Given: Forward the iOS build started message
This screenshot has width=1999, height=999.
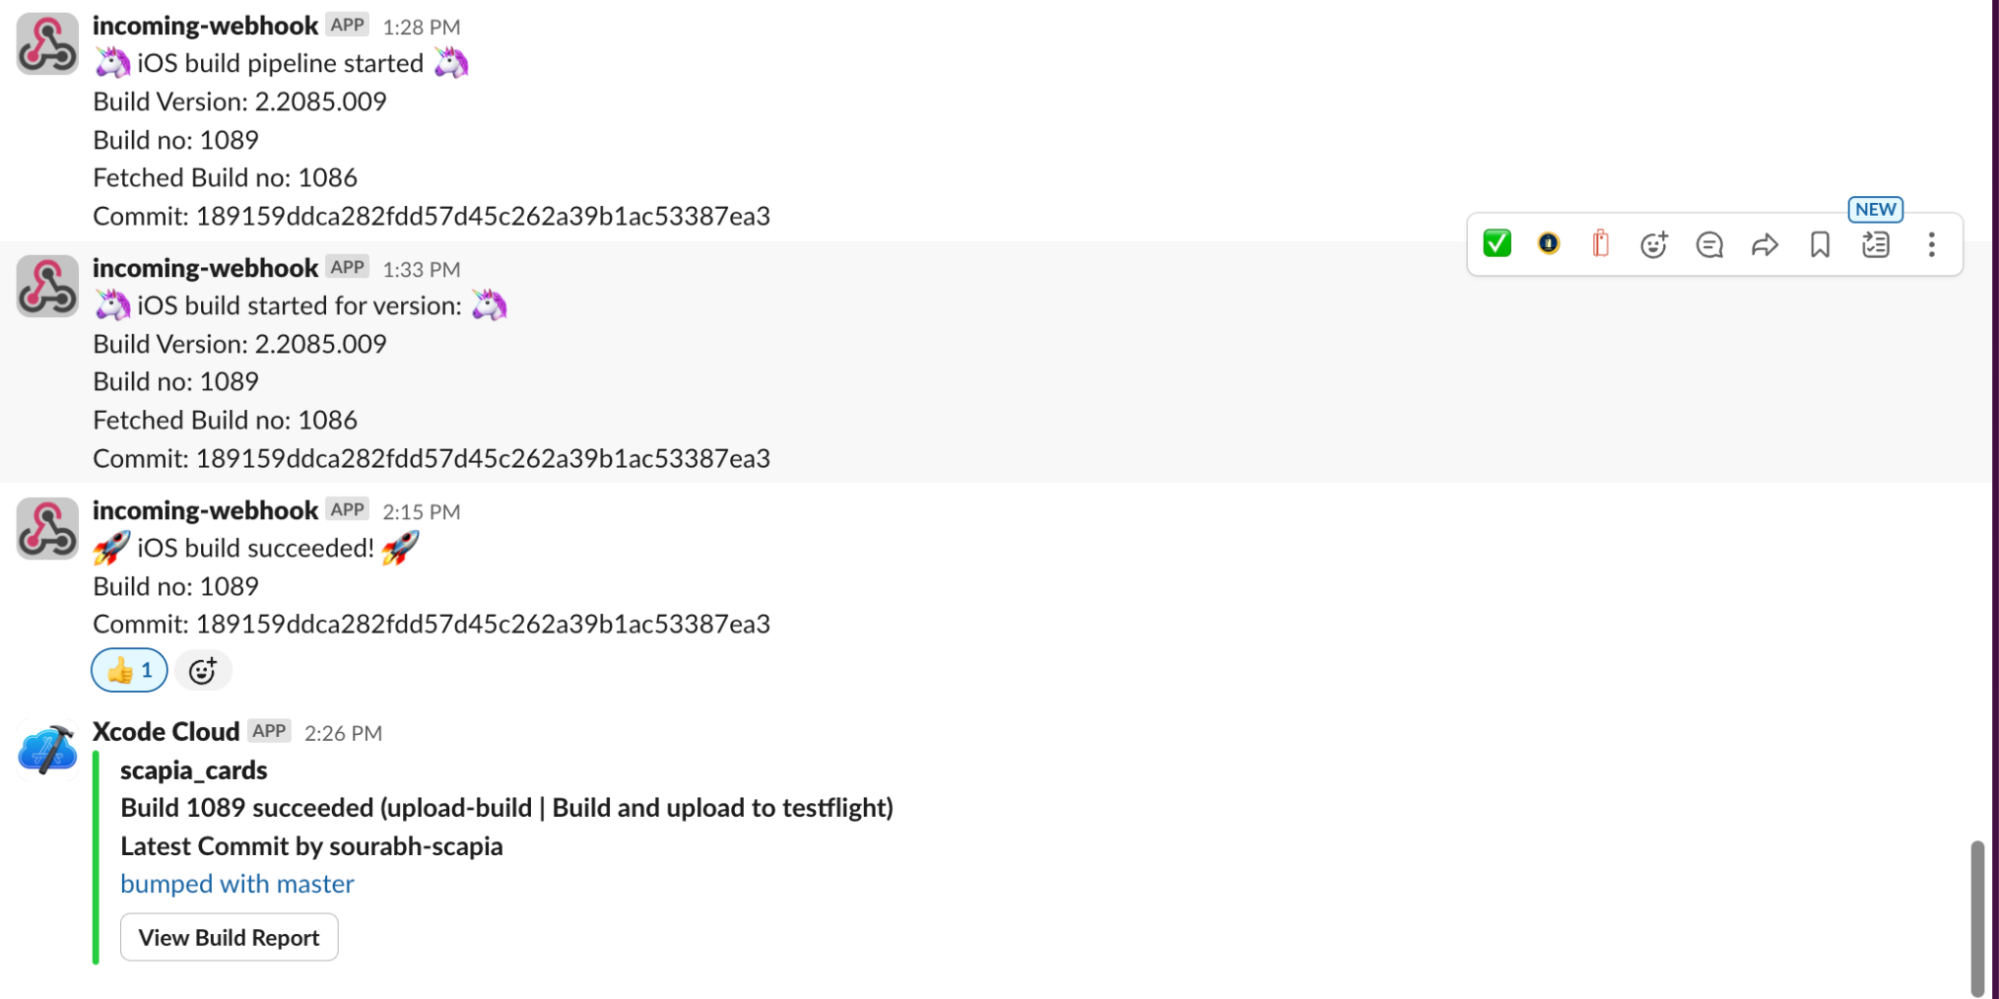Looking at the screenshot, I should tap(1765, 244).
